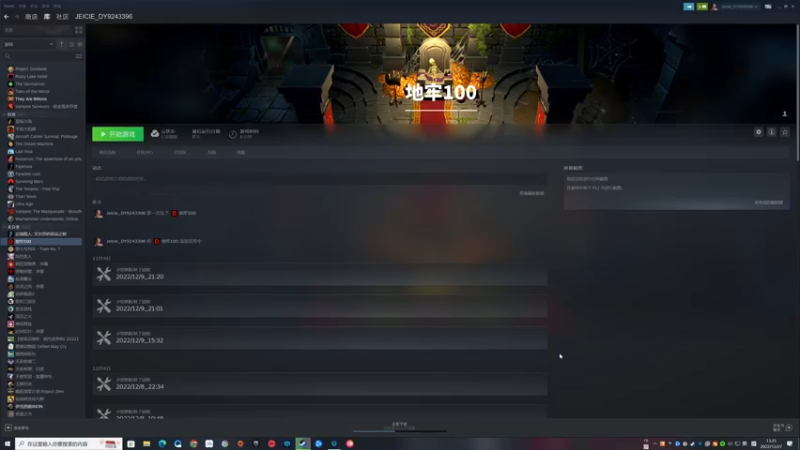
Task: Click the friends icon on hero banner
Action: click(x=785, y=114)
